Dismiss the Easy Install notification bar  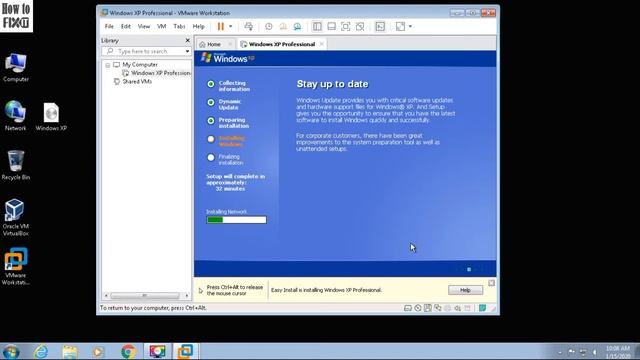491,283
